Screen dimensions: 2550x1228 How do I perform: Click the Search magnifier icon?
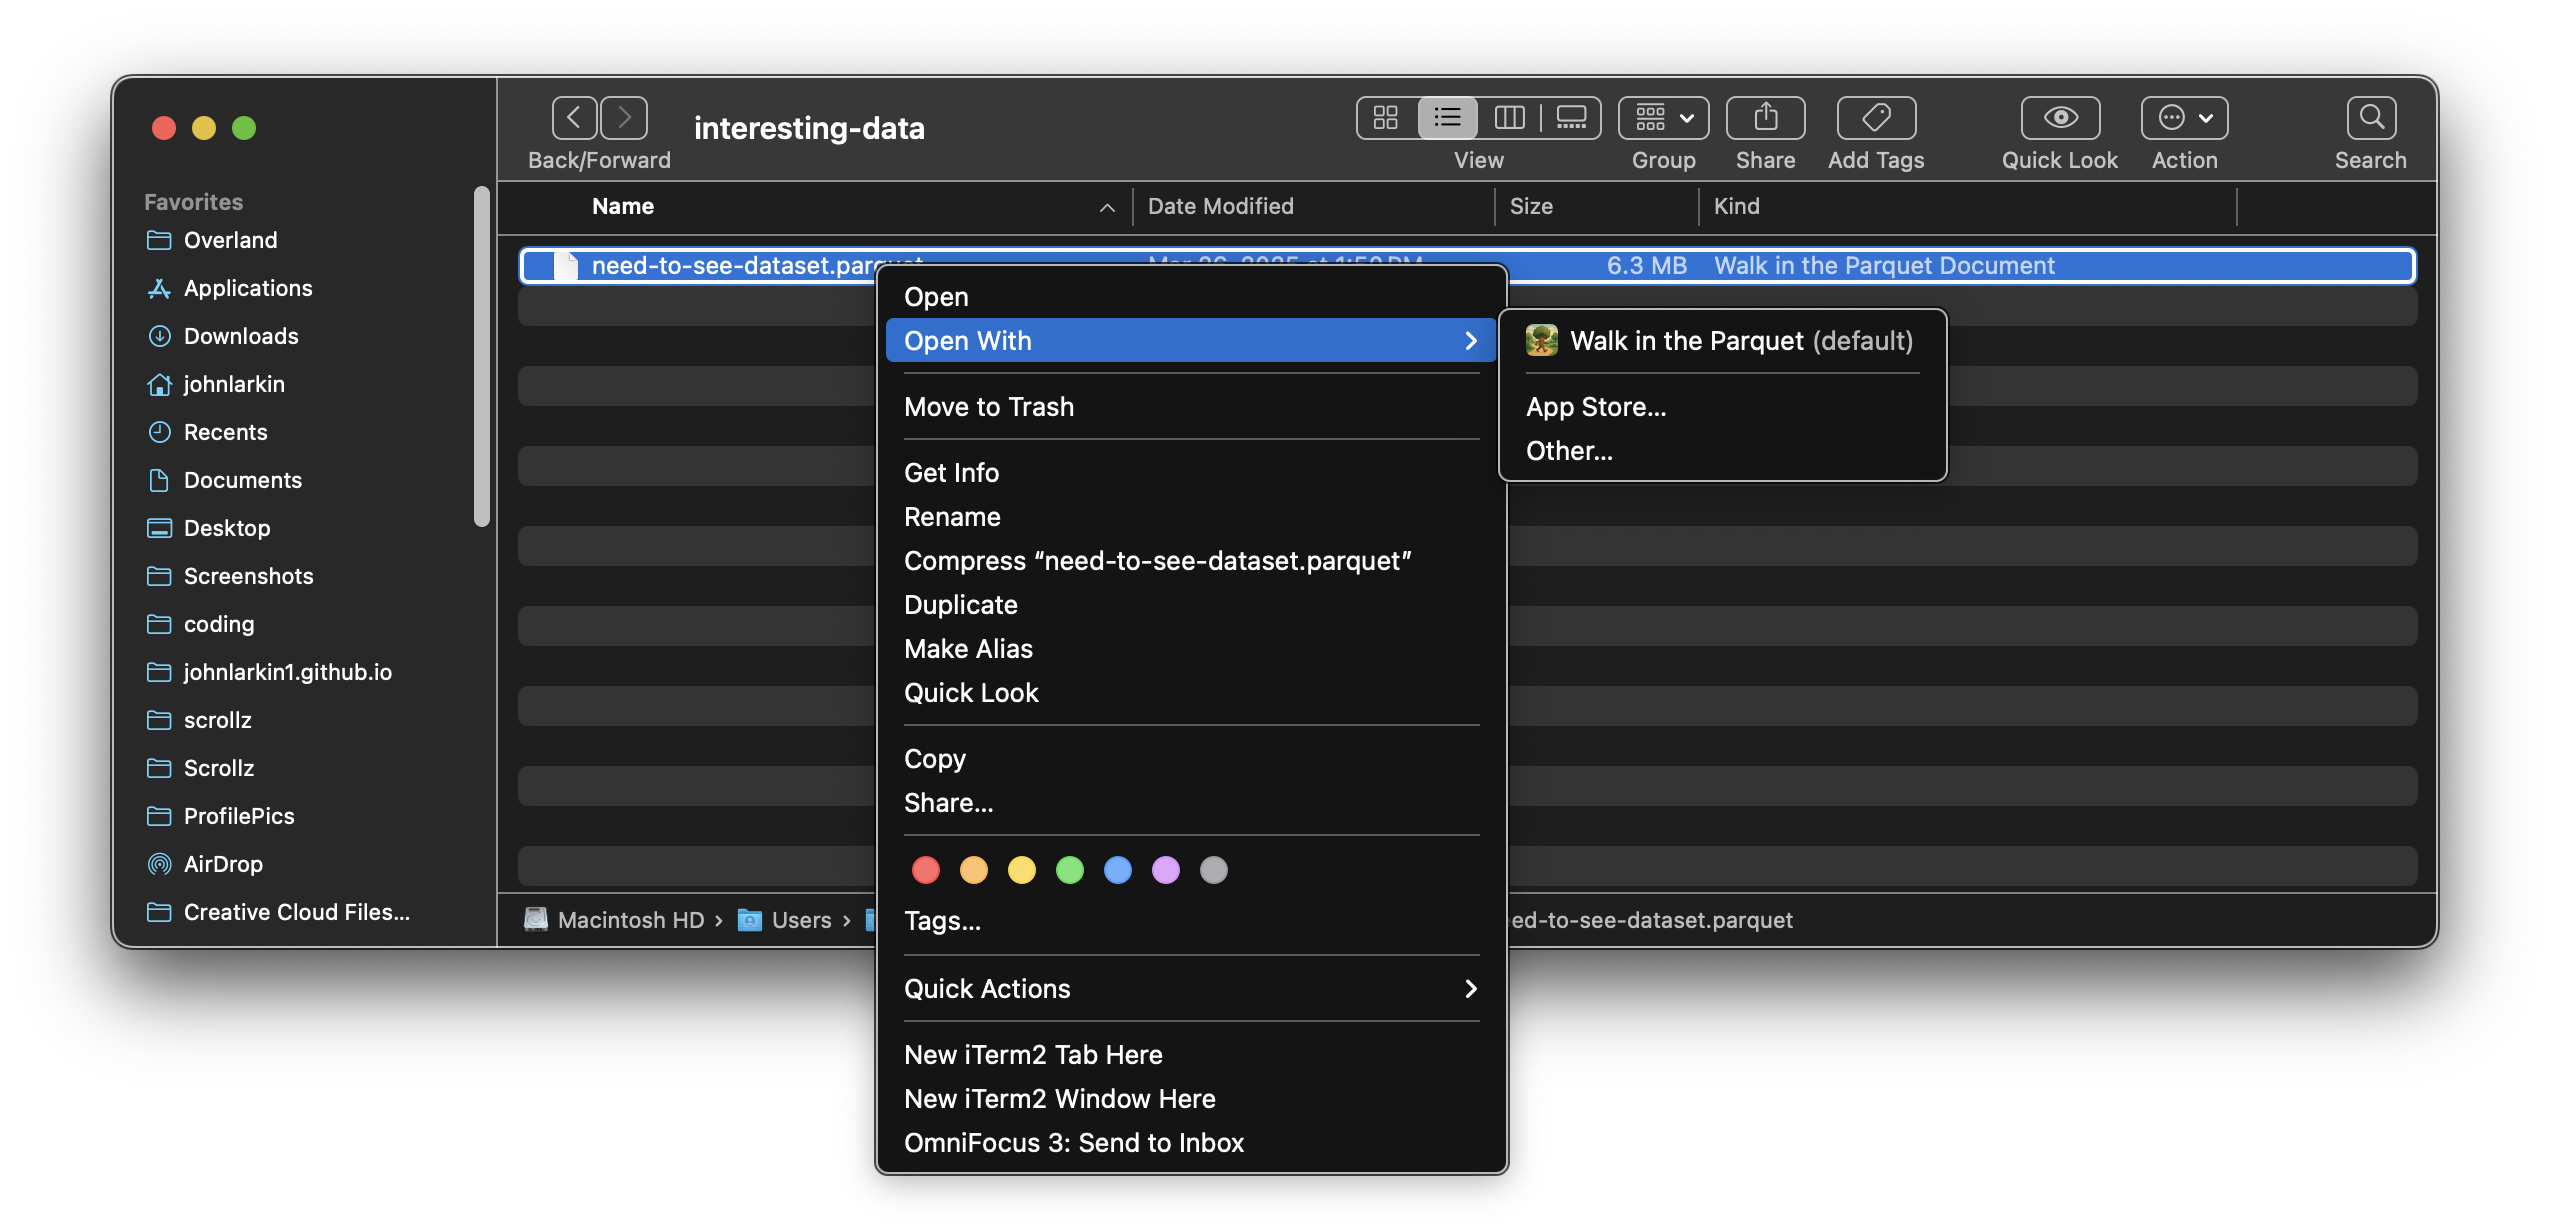[x=2371, y=118]
